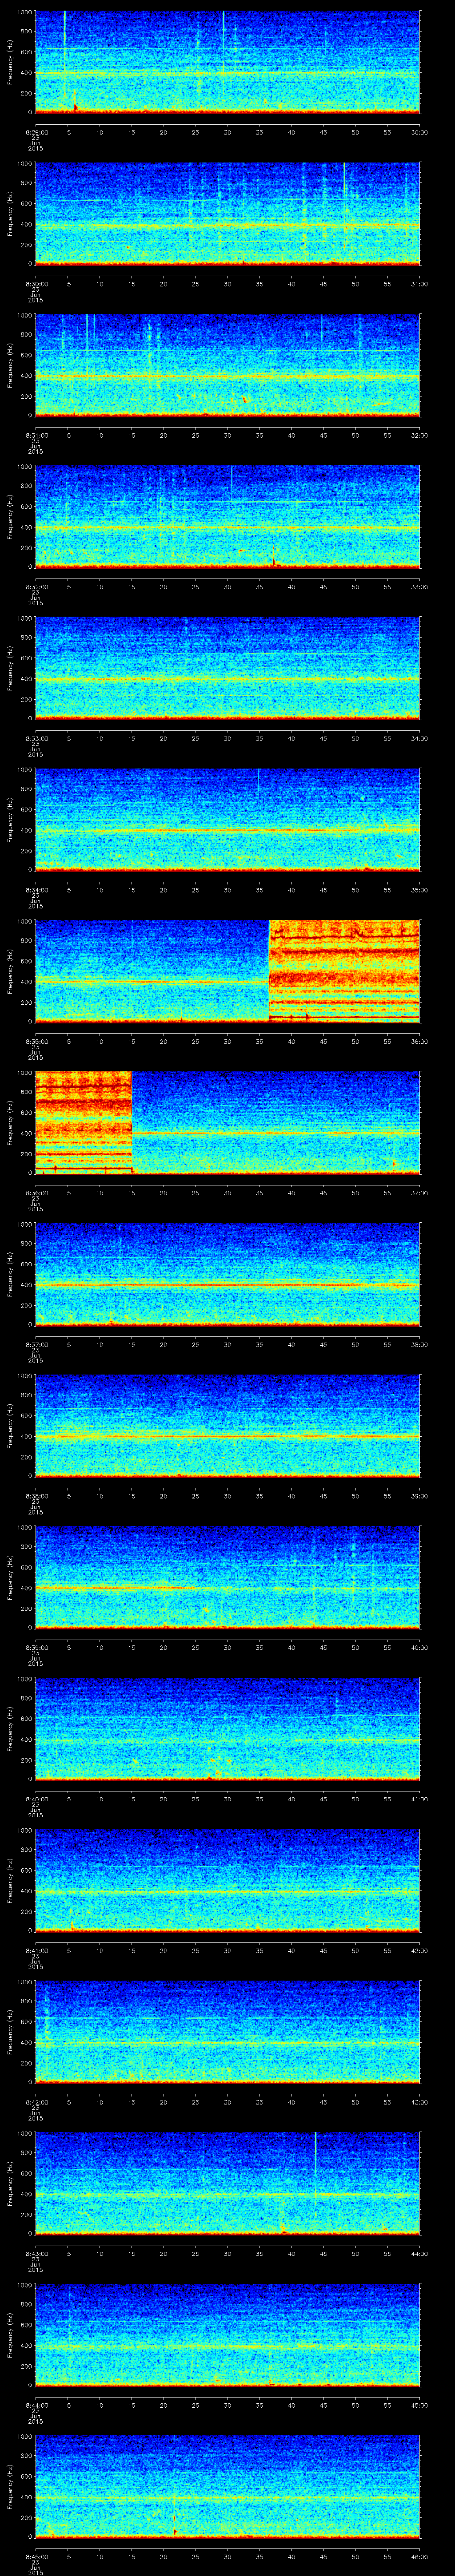Screen dimensions: 455x2576
Task: Select the spectrogram panel starting at 8:40:00
Action: (227, 1728)
